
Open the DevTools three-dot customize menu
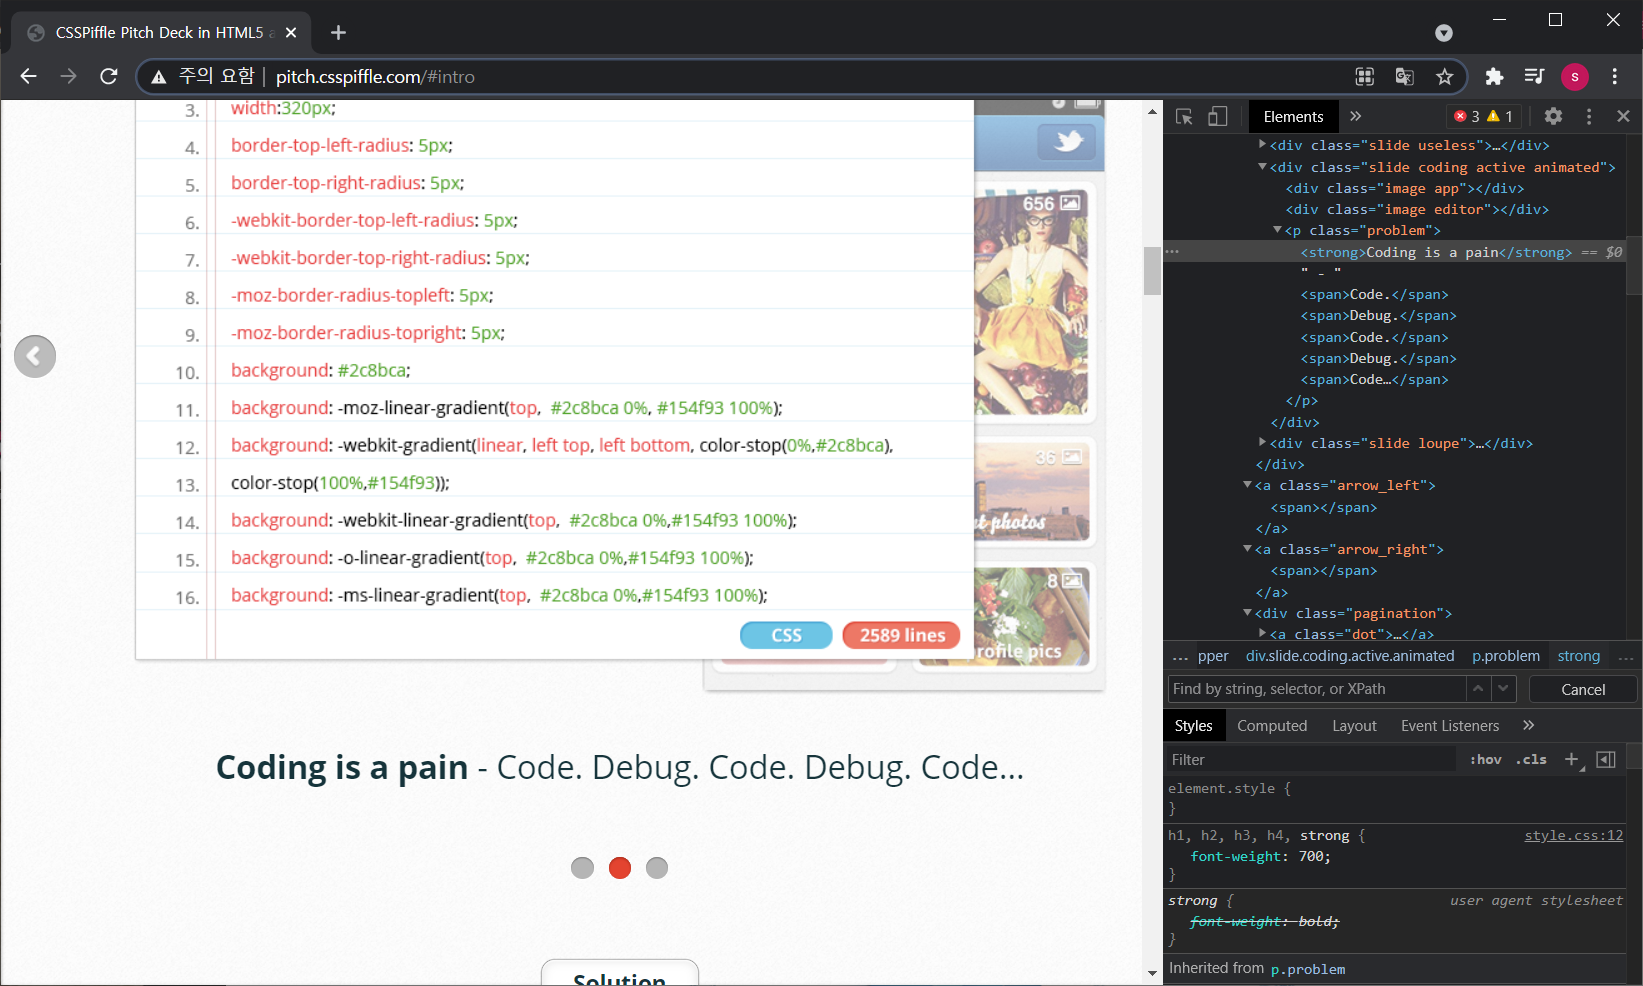click(x=1590, y=117)
